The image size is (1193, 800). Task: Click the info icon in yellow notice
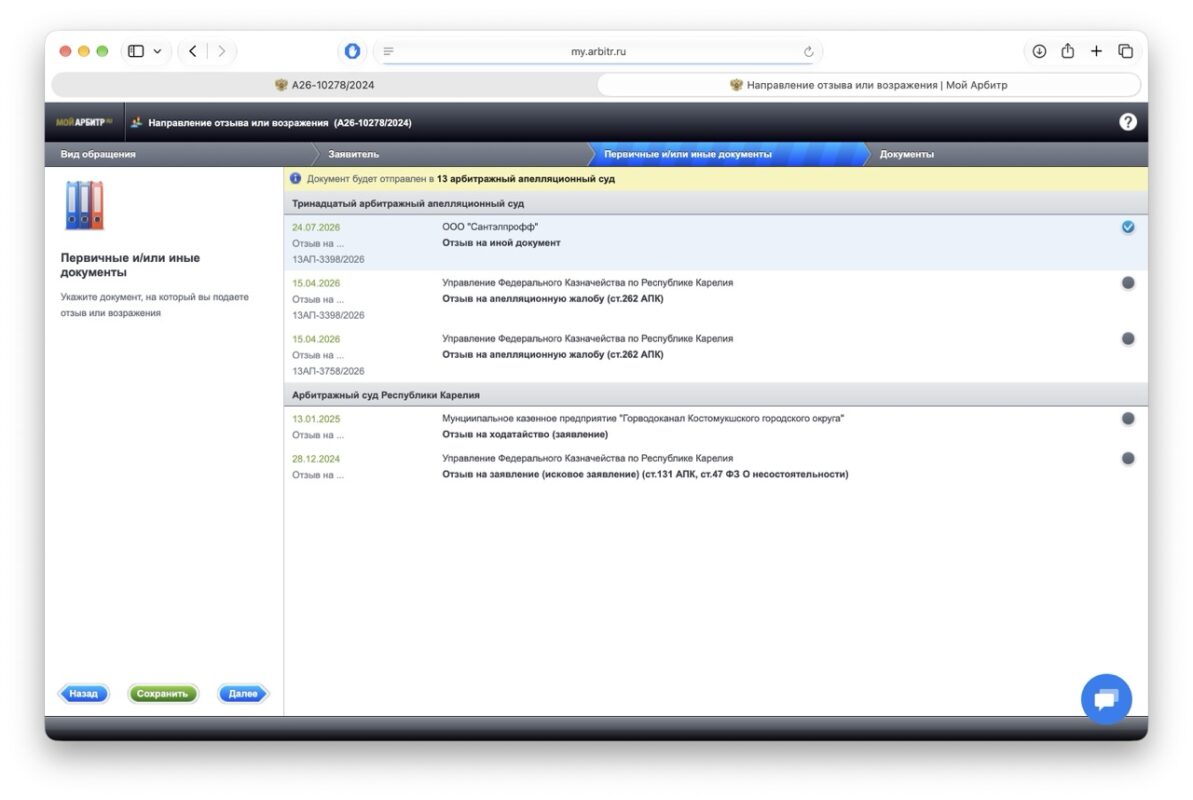tap(295, 178)
